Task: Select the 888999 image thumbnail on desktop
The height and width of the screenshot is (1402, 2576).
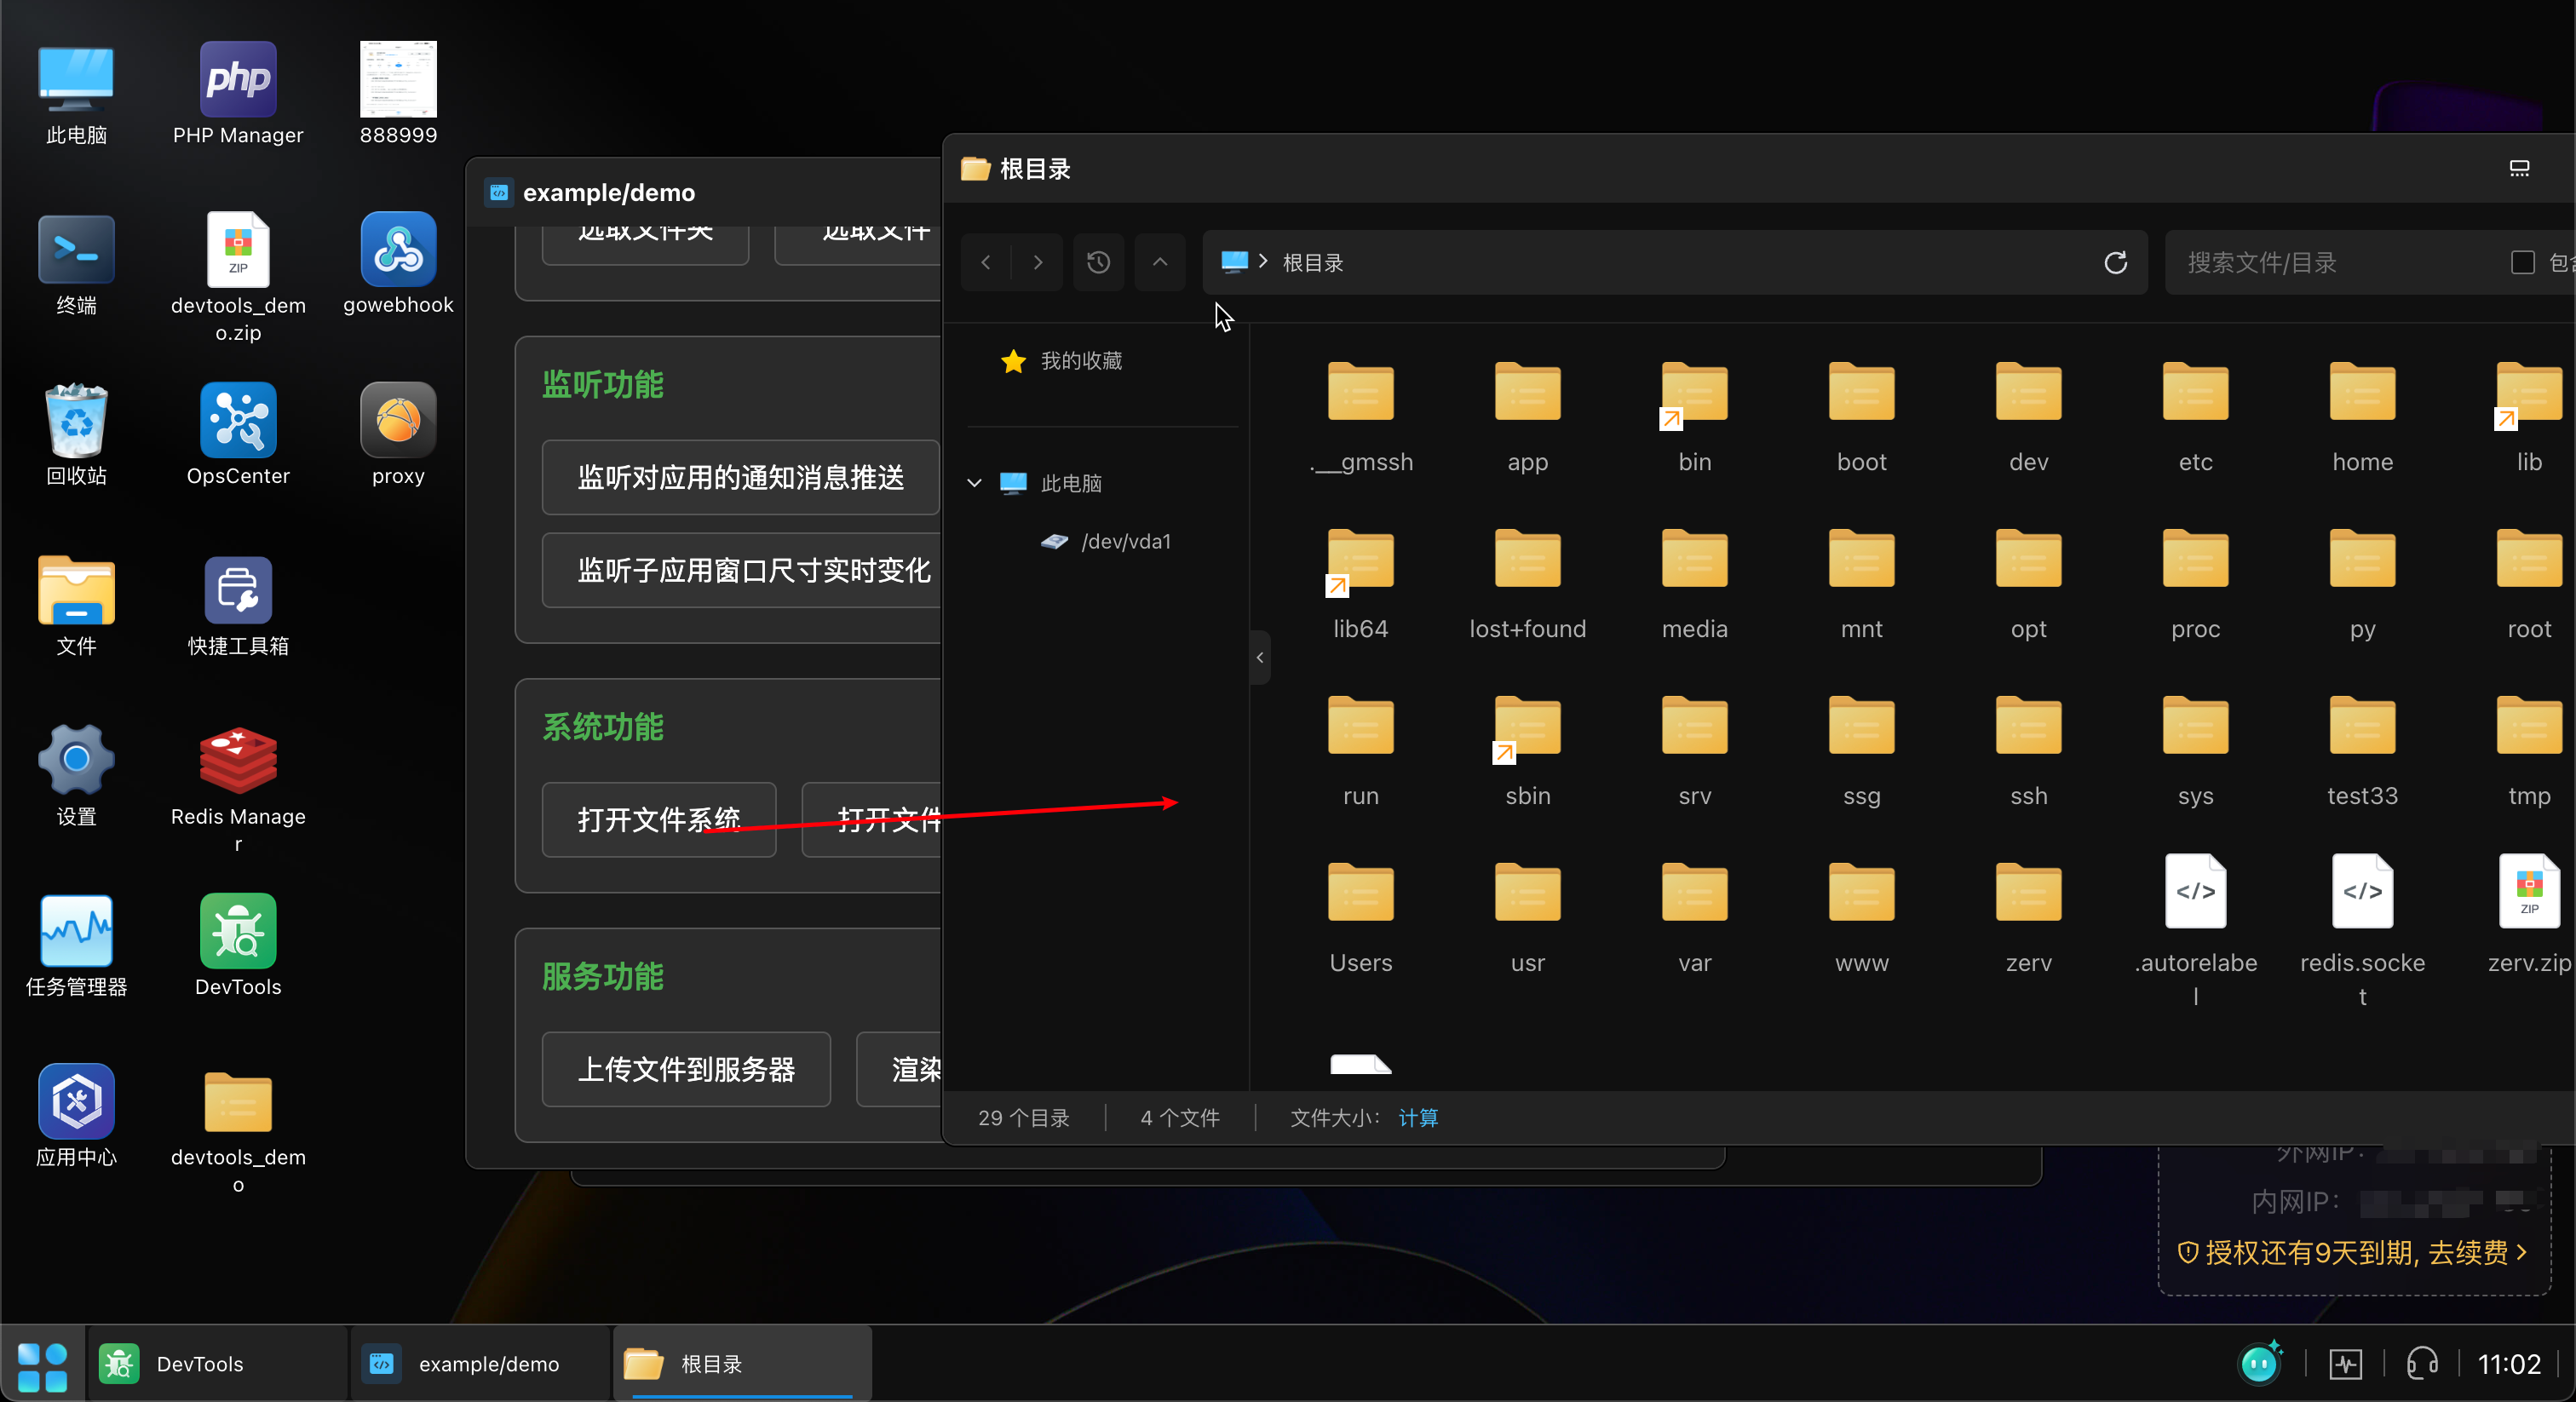Action: [x=398, y=93]
